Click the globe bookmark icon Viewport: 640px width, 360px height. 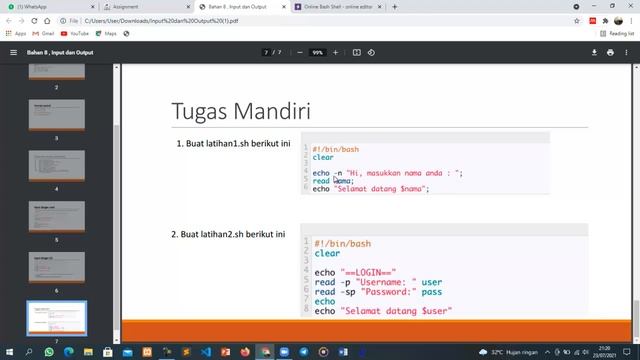(x=126, y=34)
